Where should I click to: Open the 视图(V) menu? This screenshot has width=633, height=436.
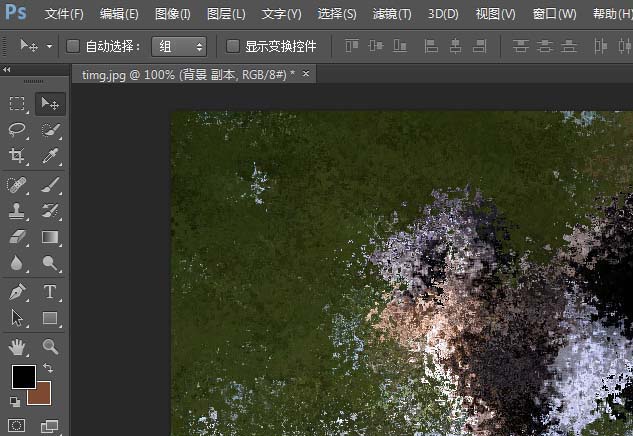pos(495,14)
